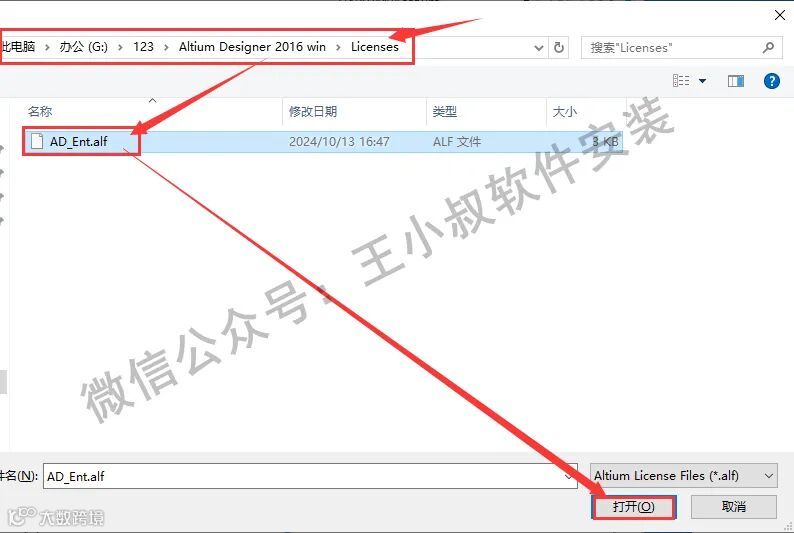Navigate to 此电脑 in breadcrumb

click(x=18, y=47)
